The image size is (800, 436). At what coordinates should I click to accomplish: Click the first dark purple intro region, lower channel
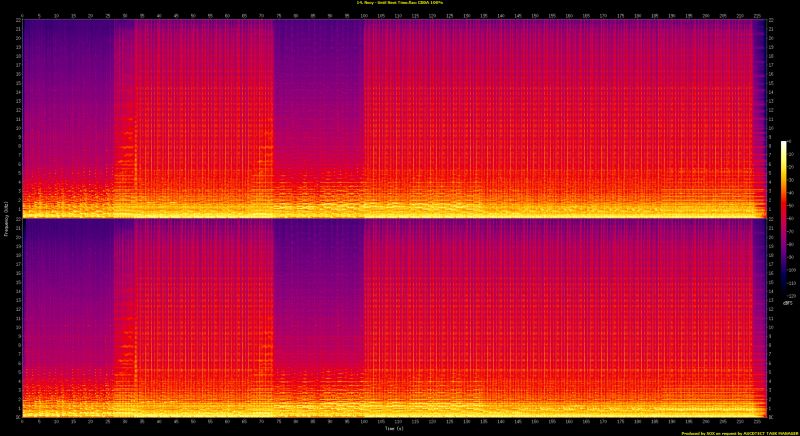point(66,280)
